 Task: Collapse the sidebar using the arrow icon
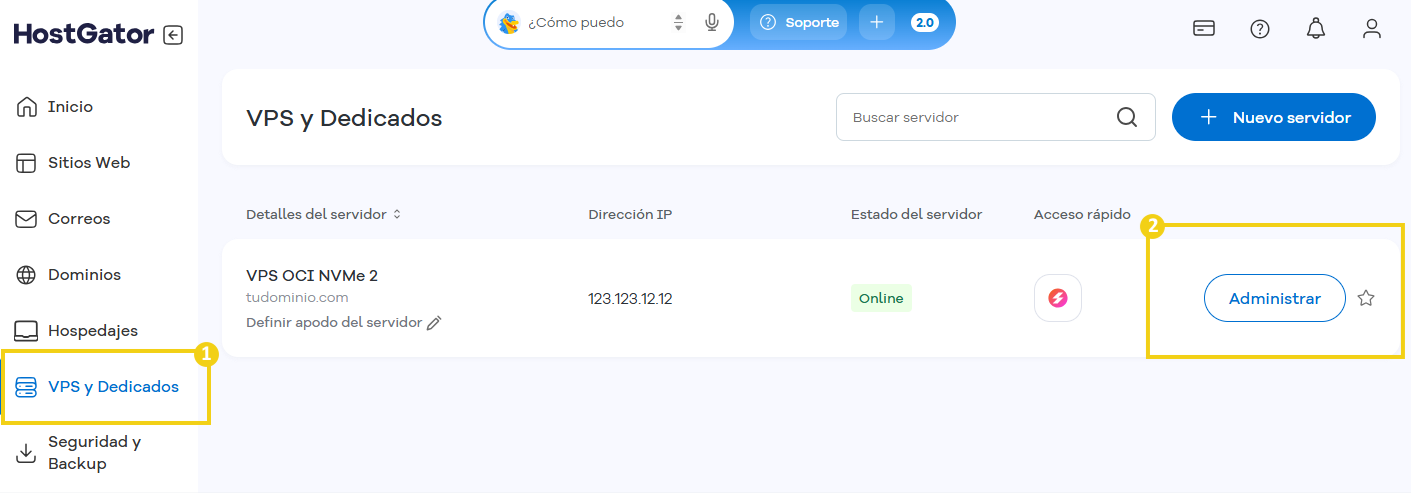[173, 35]
